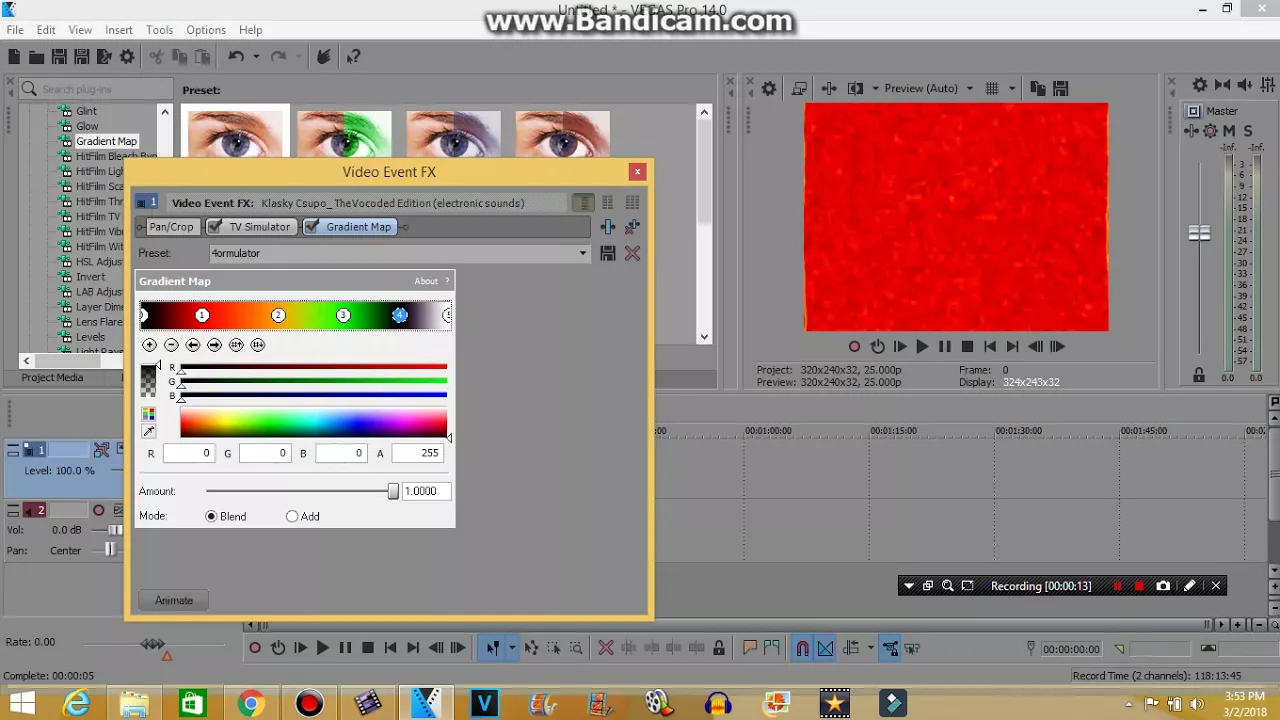Click the Animate button
1280x720 pixels.
pos(174,600)
